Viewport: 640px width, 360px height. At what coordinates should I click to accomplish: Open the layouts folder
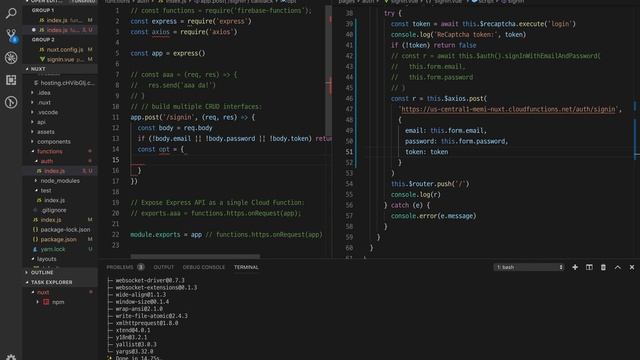47,259
